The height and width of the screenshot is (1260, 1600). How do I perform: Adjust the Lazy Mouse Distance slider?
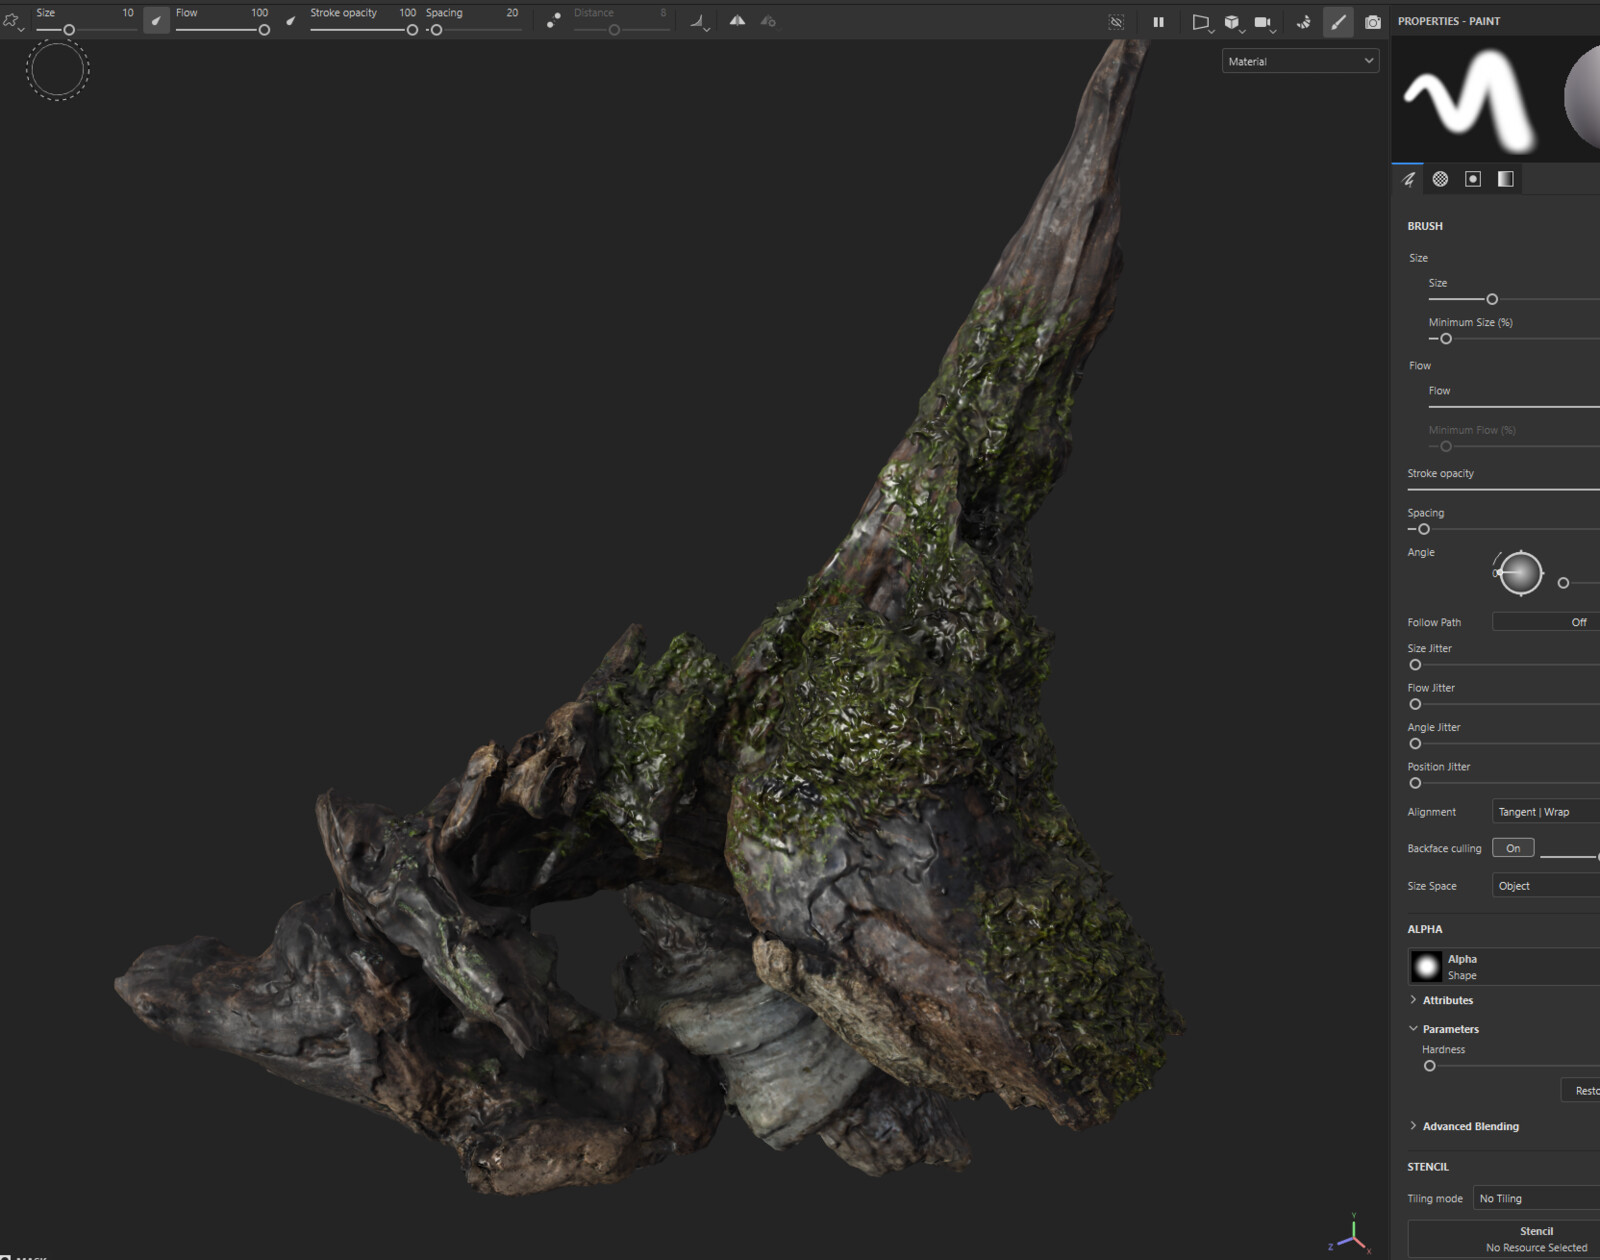coord(621,30)
